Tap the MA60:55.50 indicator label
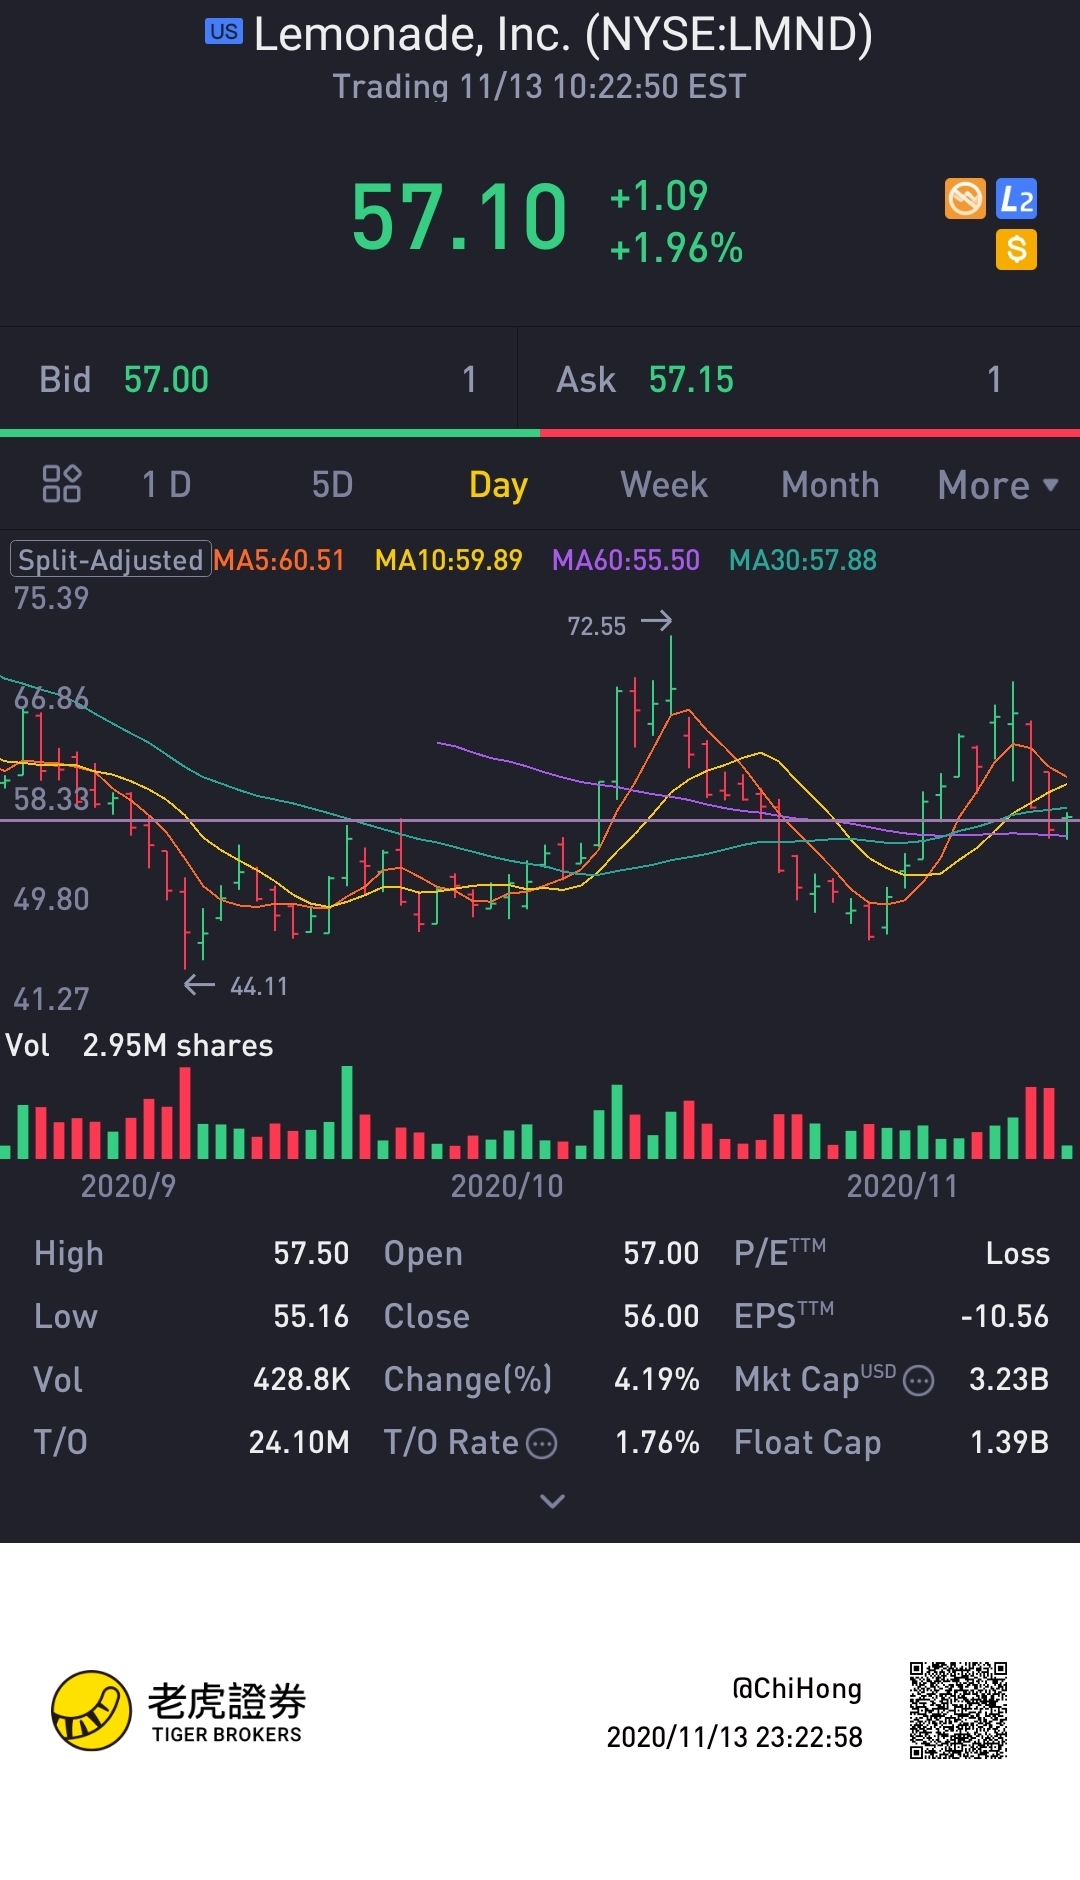Image resolution: width=1080 pixels, height=1880 pixels. coord(626,560)
